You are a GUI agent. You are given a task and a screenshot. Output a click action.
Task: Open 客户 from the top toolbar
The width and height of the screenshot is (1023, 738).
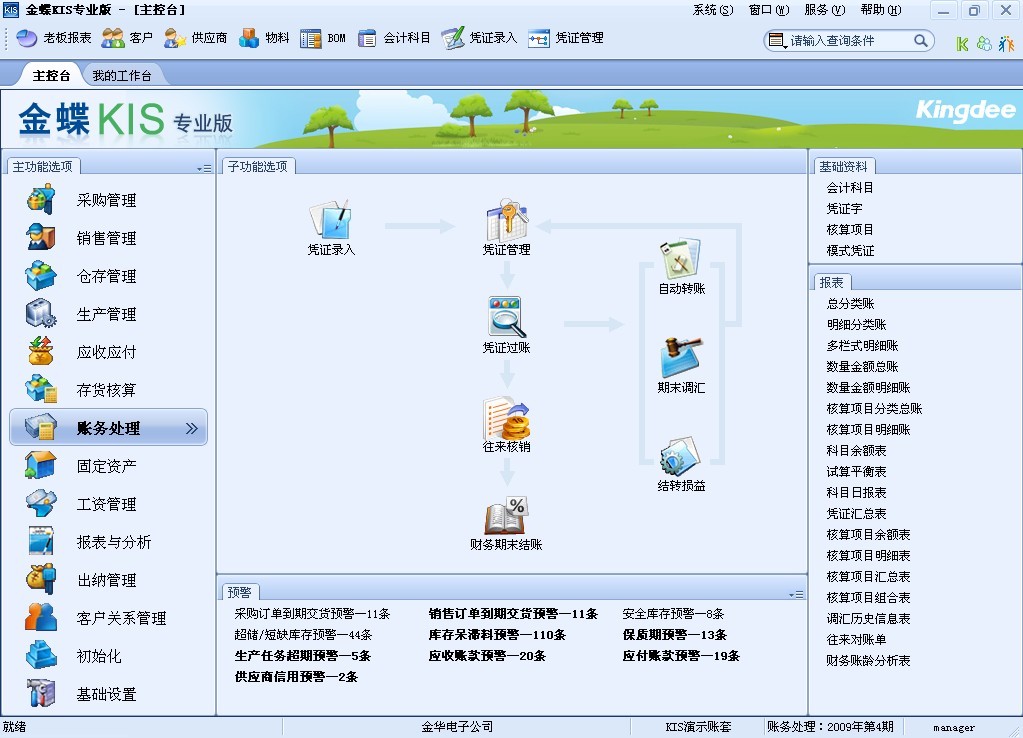[127, 38]
